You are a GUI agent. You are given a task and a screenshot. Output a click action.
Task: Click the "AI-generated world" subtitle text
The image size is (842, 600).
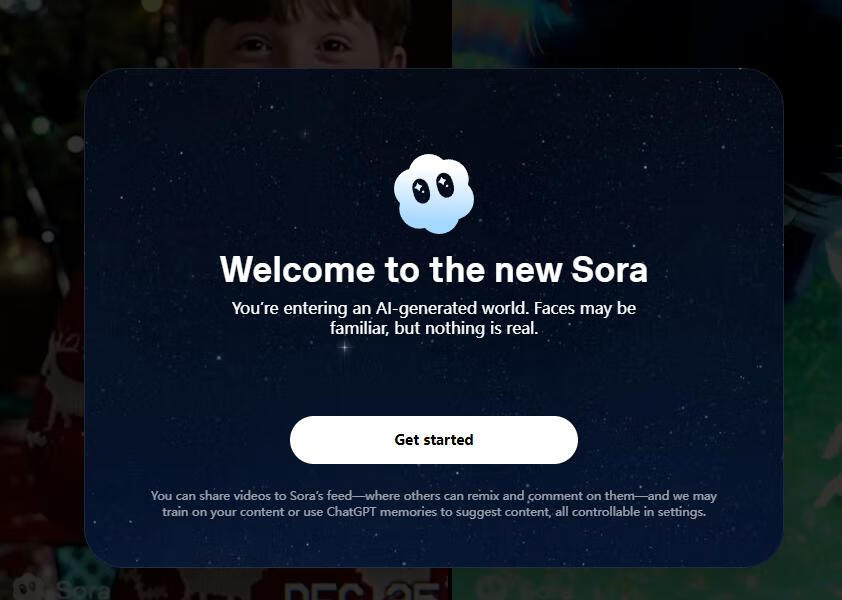(x=451, y=308)
